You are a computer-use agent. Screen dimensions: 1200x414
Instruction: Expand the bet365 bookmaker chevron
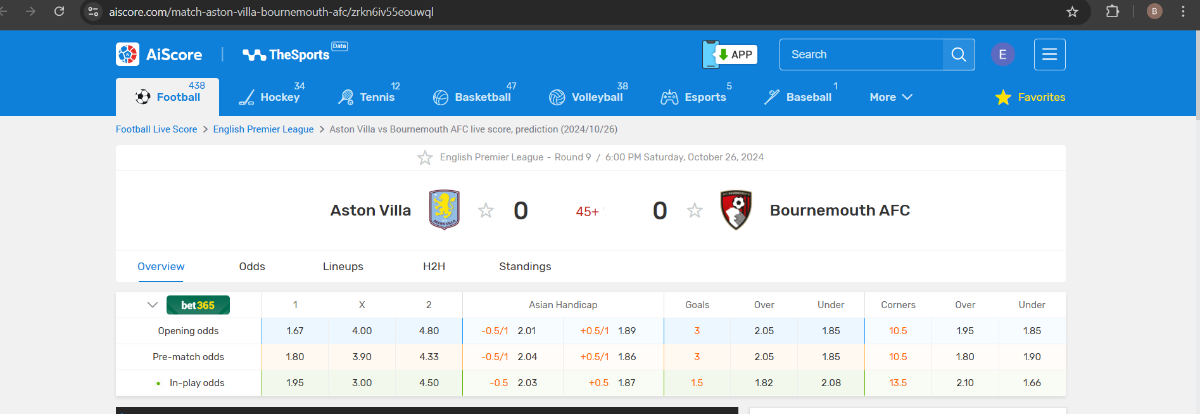tap(153, 305)
